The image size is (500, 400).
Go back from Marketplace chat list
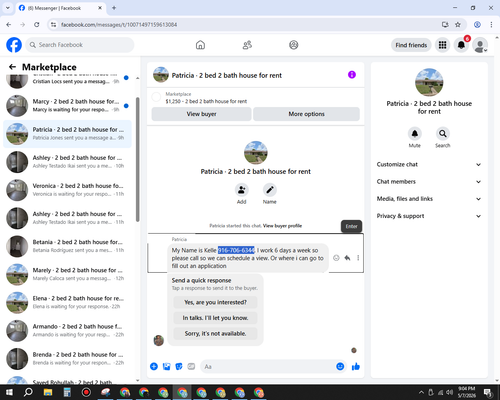[12, 67]
